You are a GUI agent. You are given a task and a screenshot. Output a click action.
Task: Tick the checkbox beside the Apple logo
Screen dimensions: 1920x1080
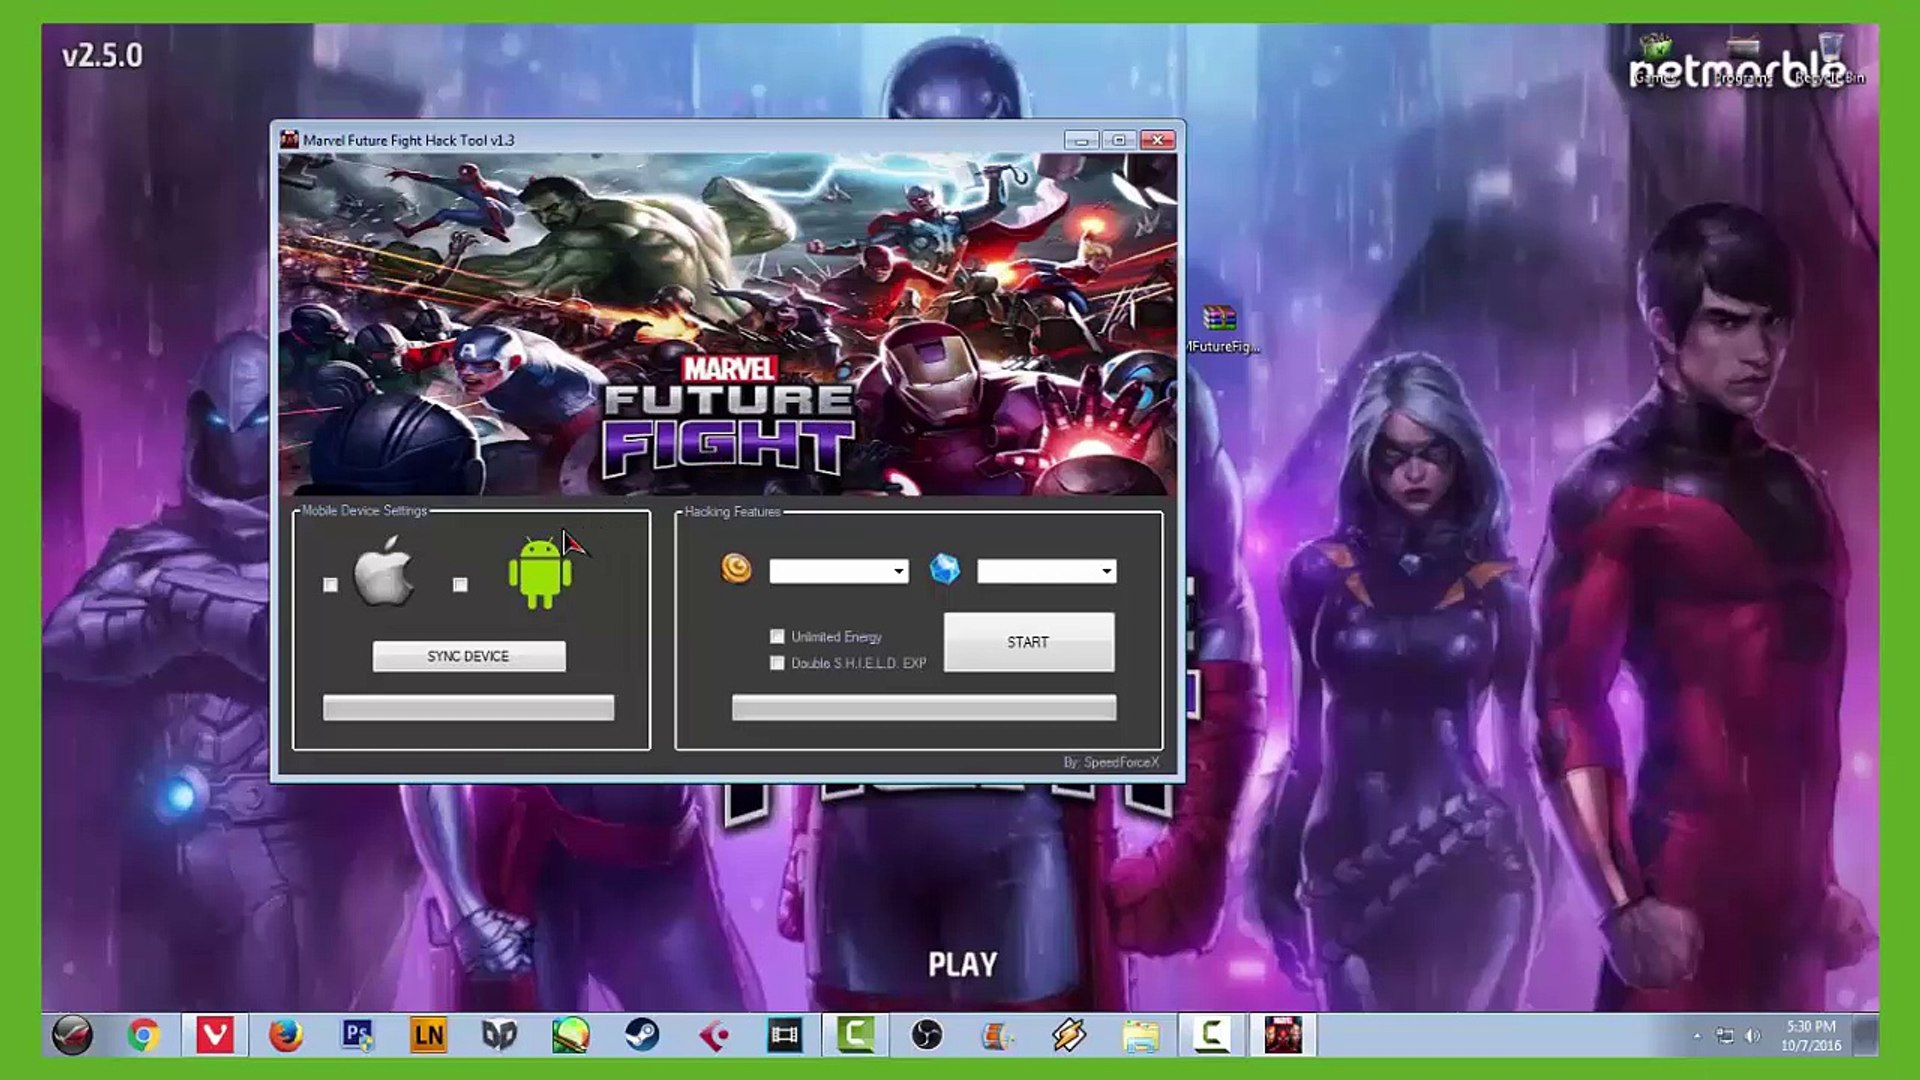point(331,585)
